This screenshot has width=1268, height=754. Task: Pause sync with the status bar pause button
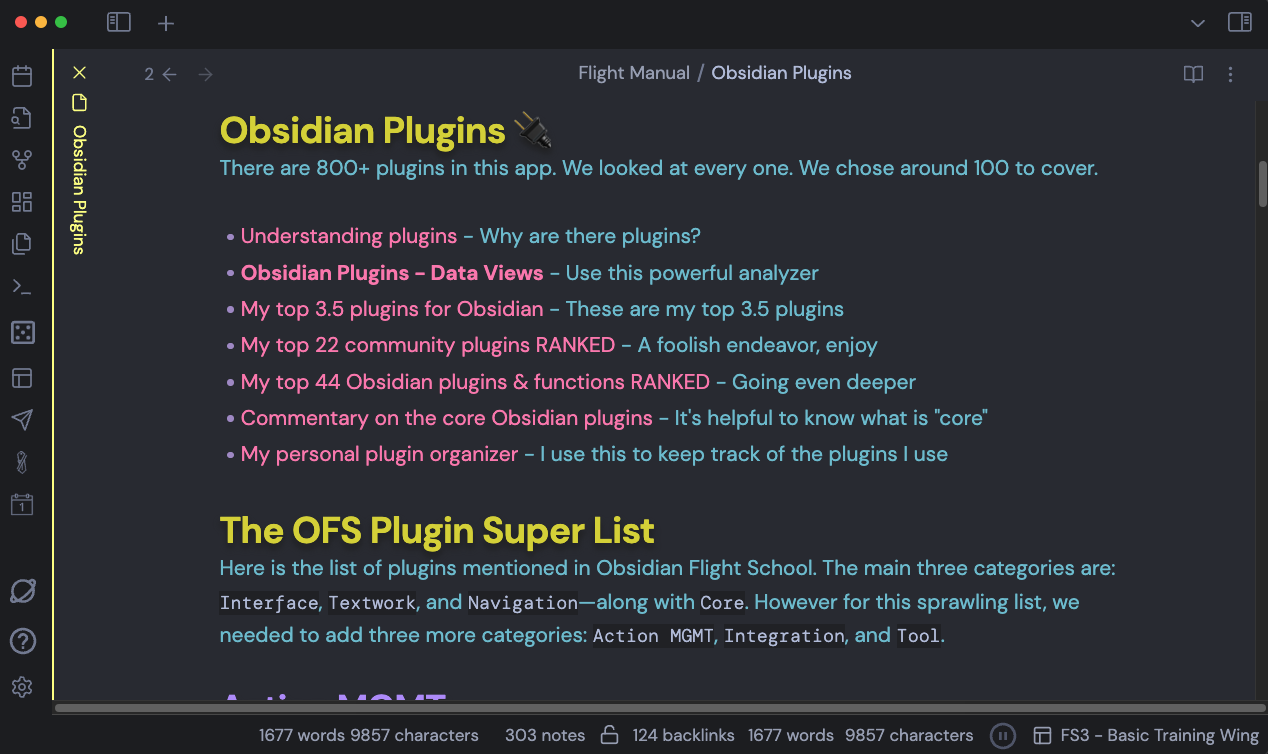1002,735
